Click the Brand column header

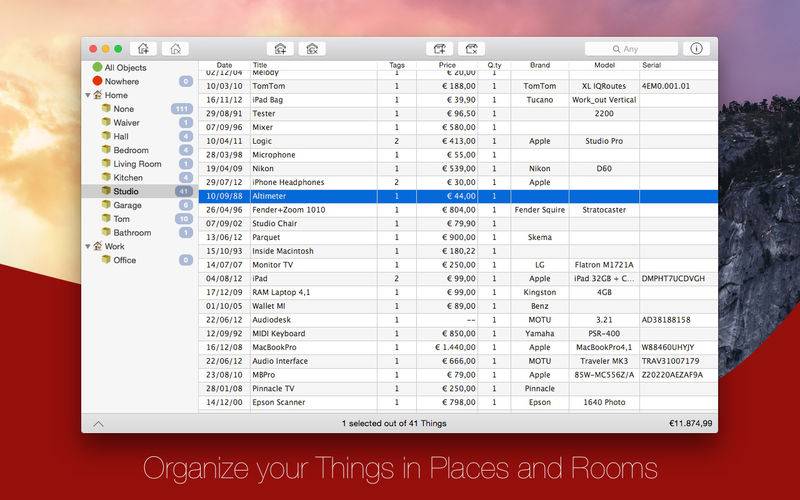pos(540,65)
